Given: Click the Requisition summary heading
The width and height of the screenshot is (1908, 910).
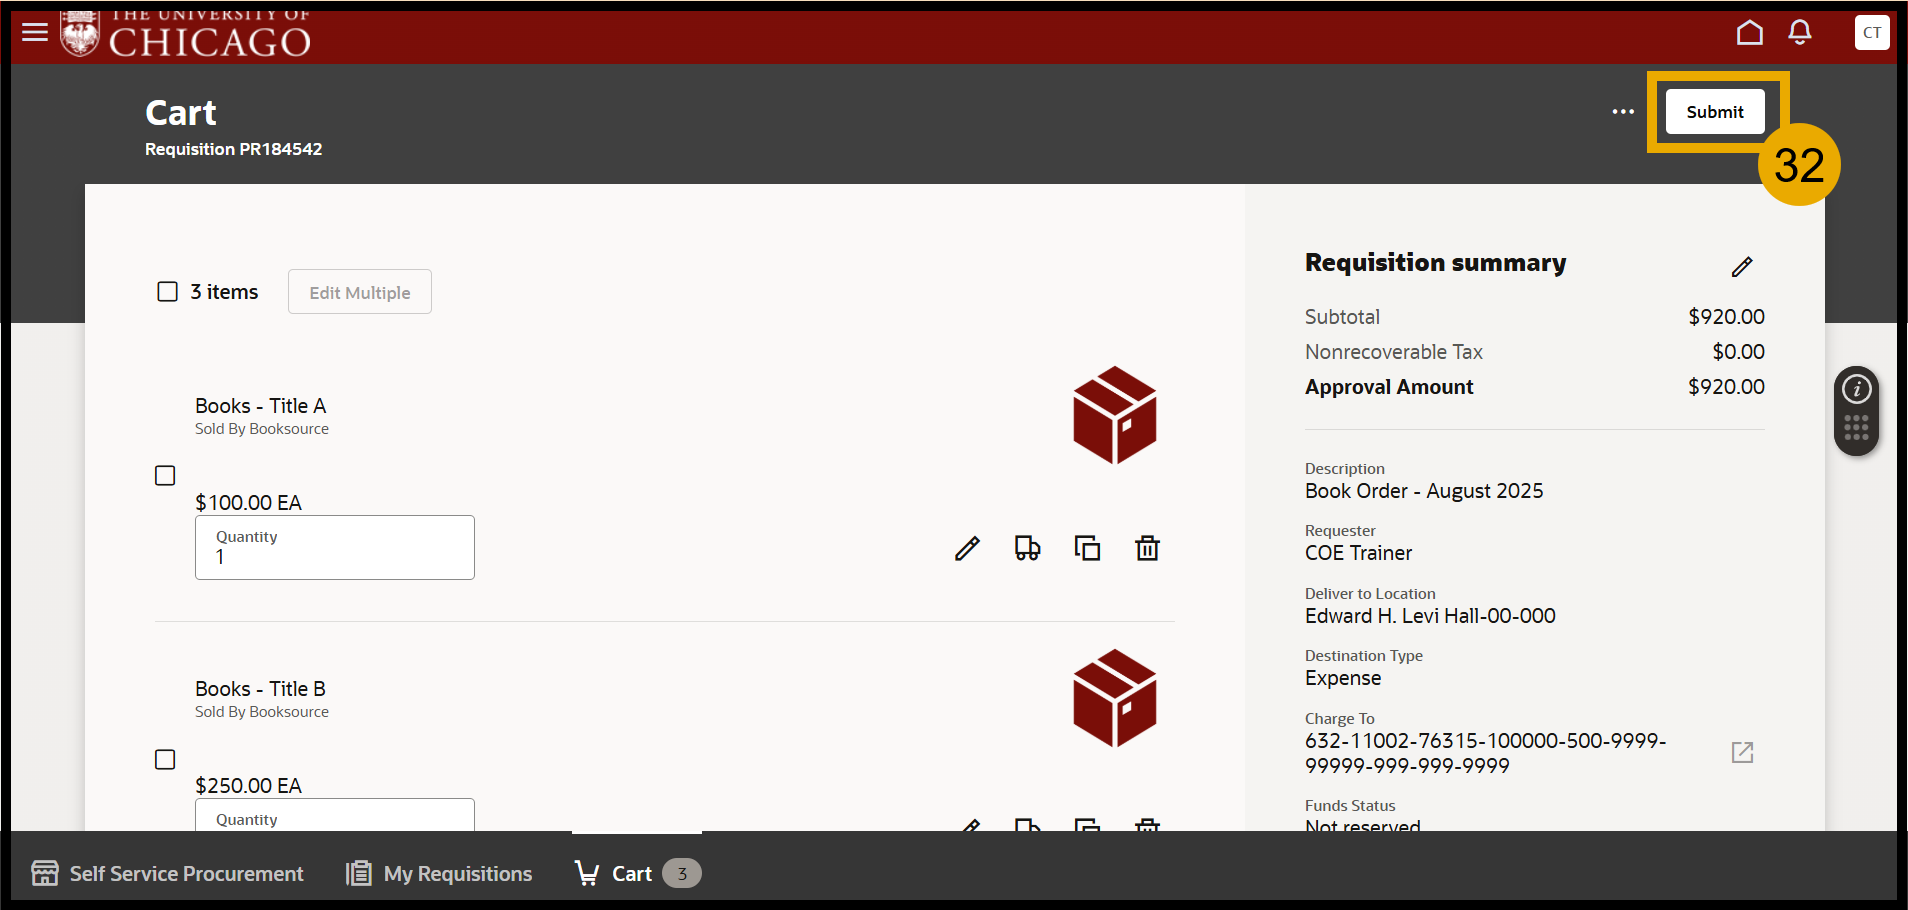Looking at the screenshot, I should [1435, 262].
